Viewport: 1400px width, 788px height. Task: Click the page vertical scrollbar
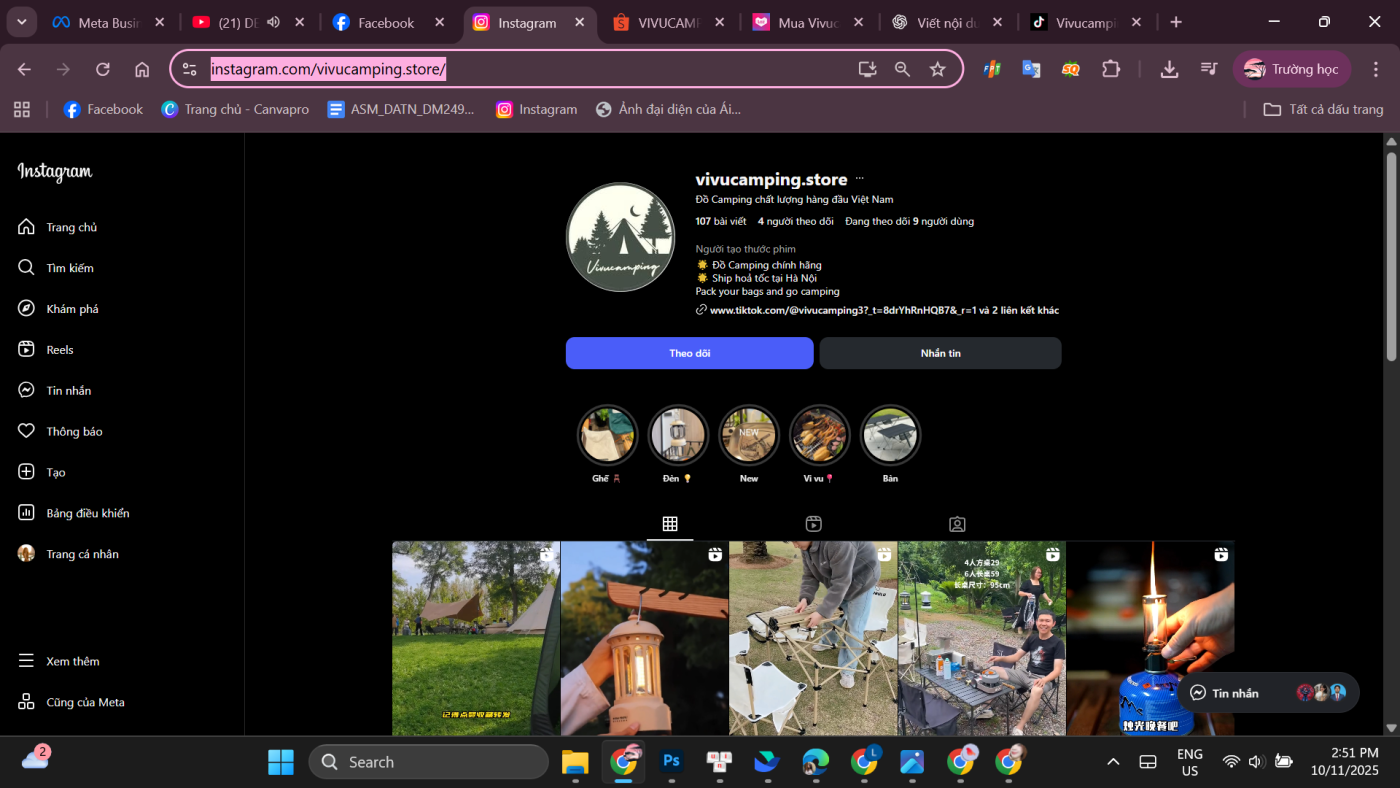point(1391,257)
